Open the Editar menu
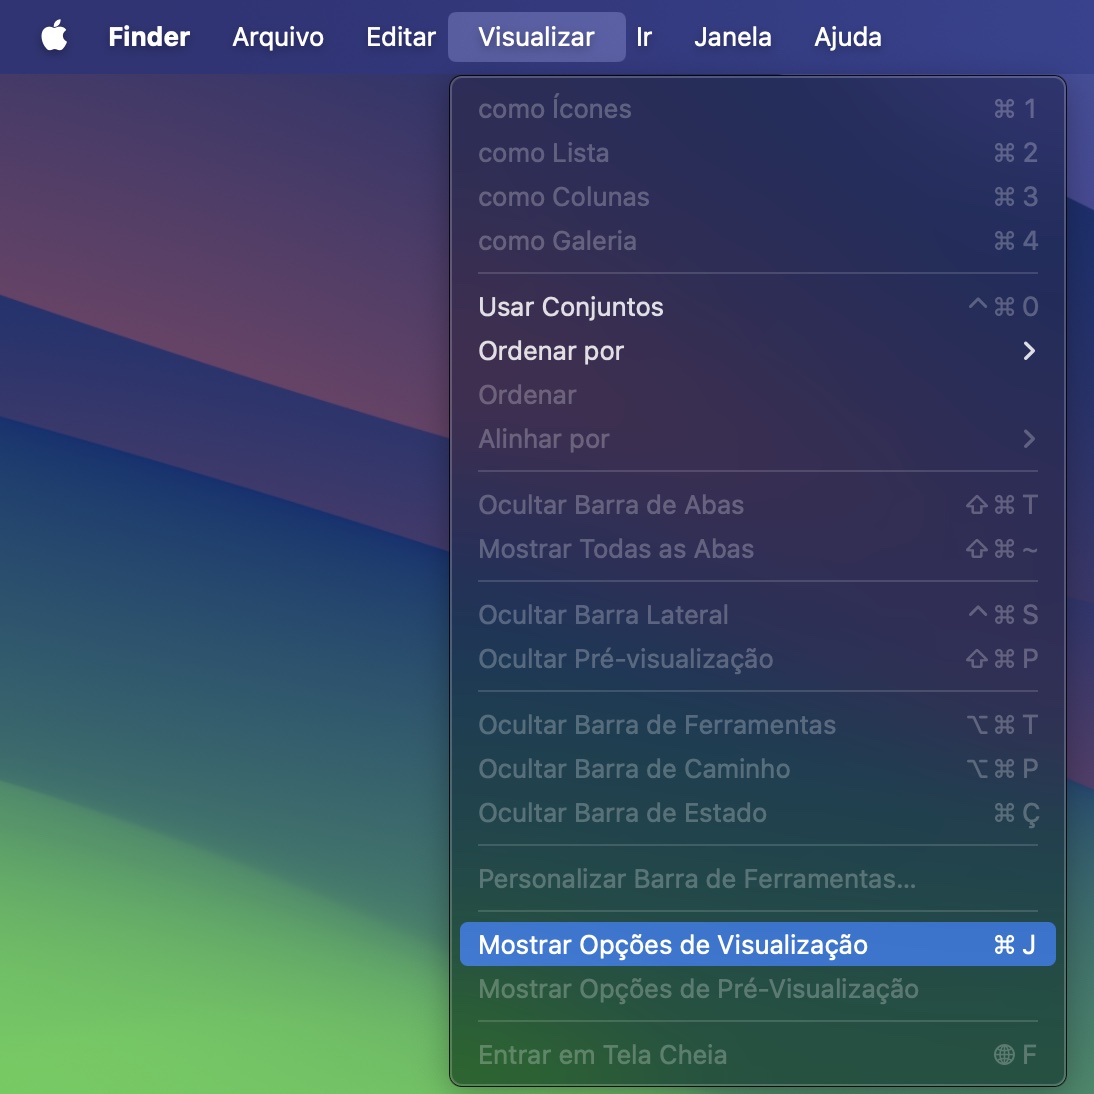1094x1094 pixels. tap(399, 37)
